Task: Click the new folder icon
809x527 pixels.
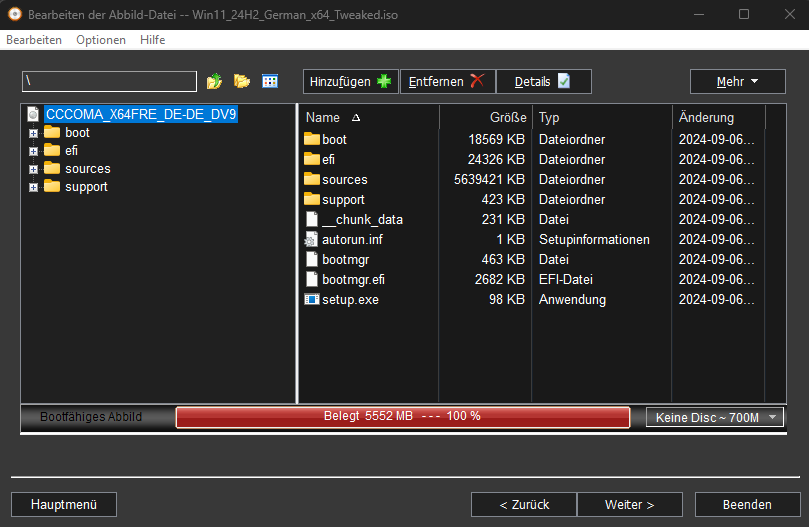Action: click(241, 81)
